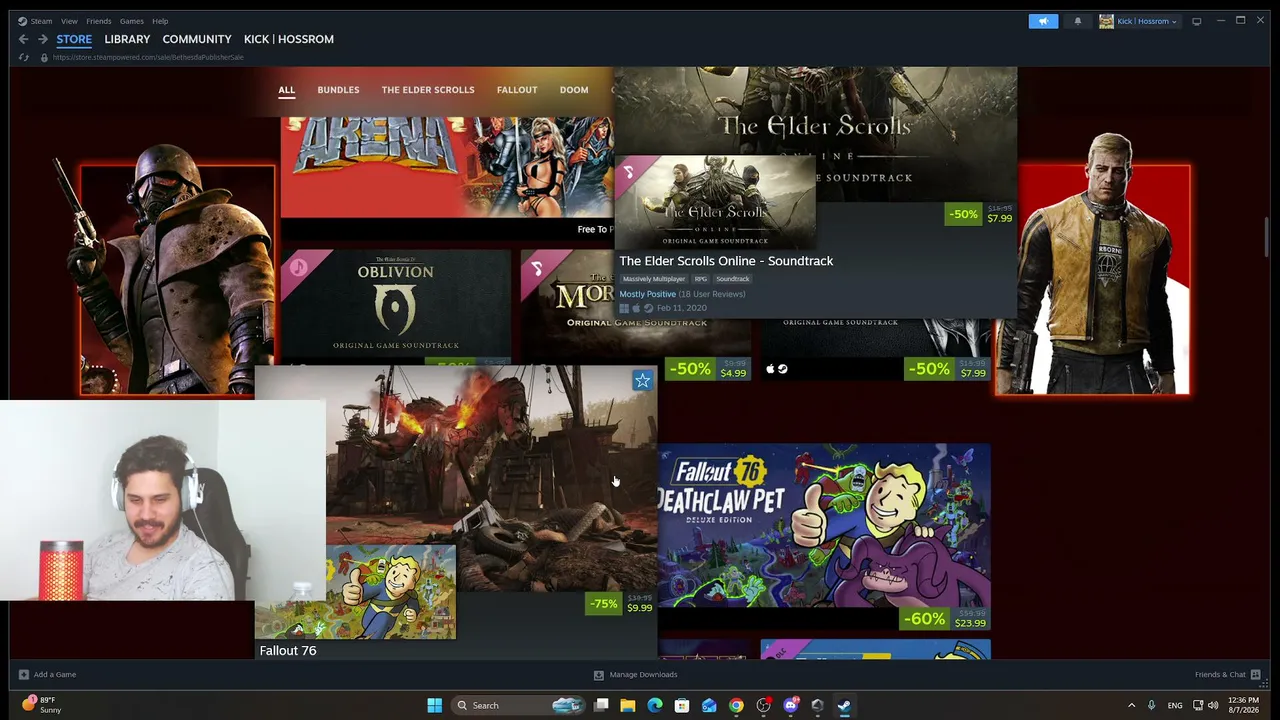Viewport: 1280px width, 720px height.
Task: Click the Mostly Positive reviews link
Action: point(648,294)
